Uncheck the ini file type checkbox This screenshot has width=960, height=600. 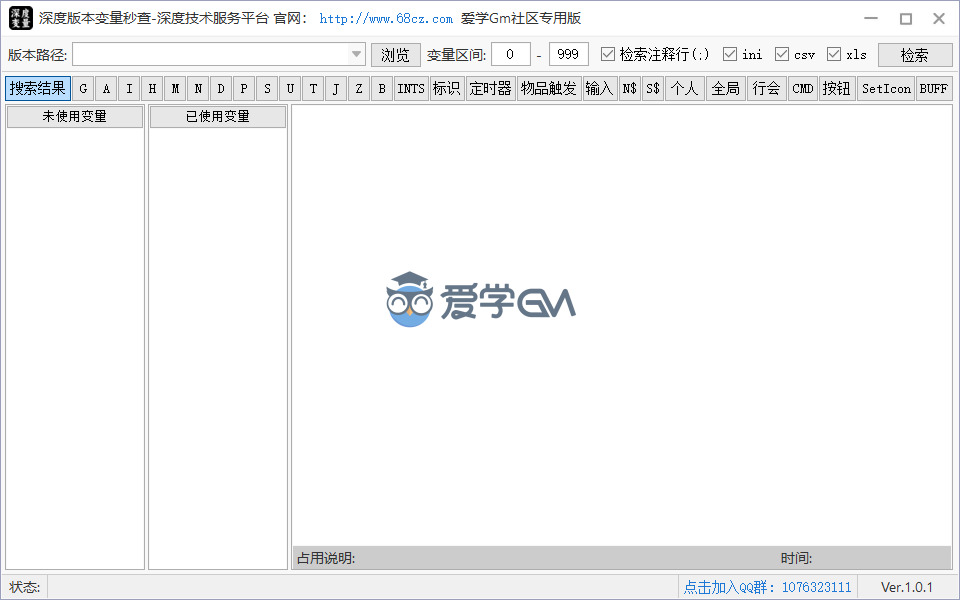730,55
